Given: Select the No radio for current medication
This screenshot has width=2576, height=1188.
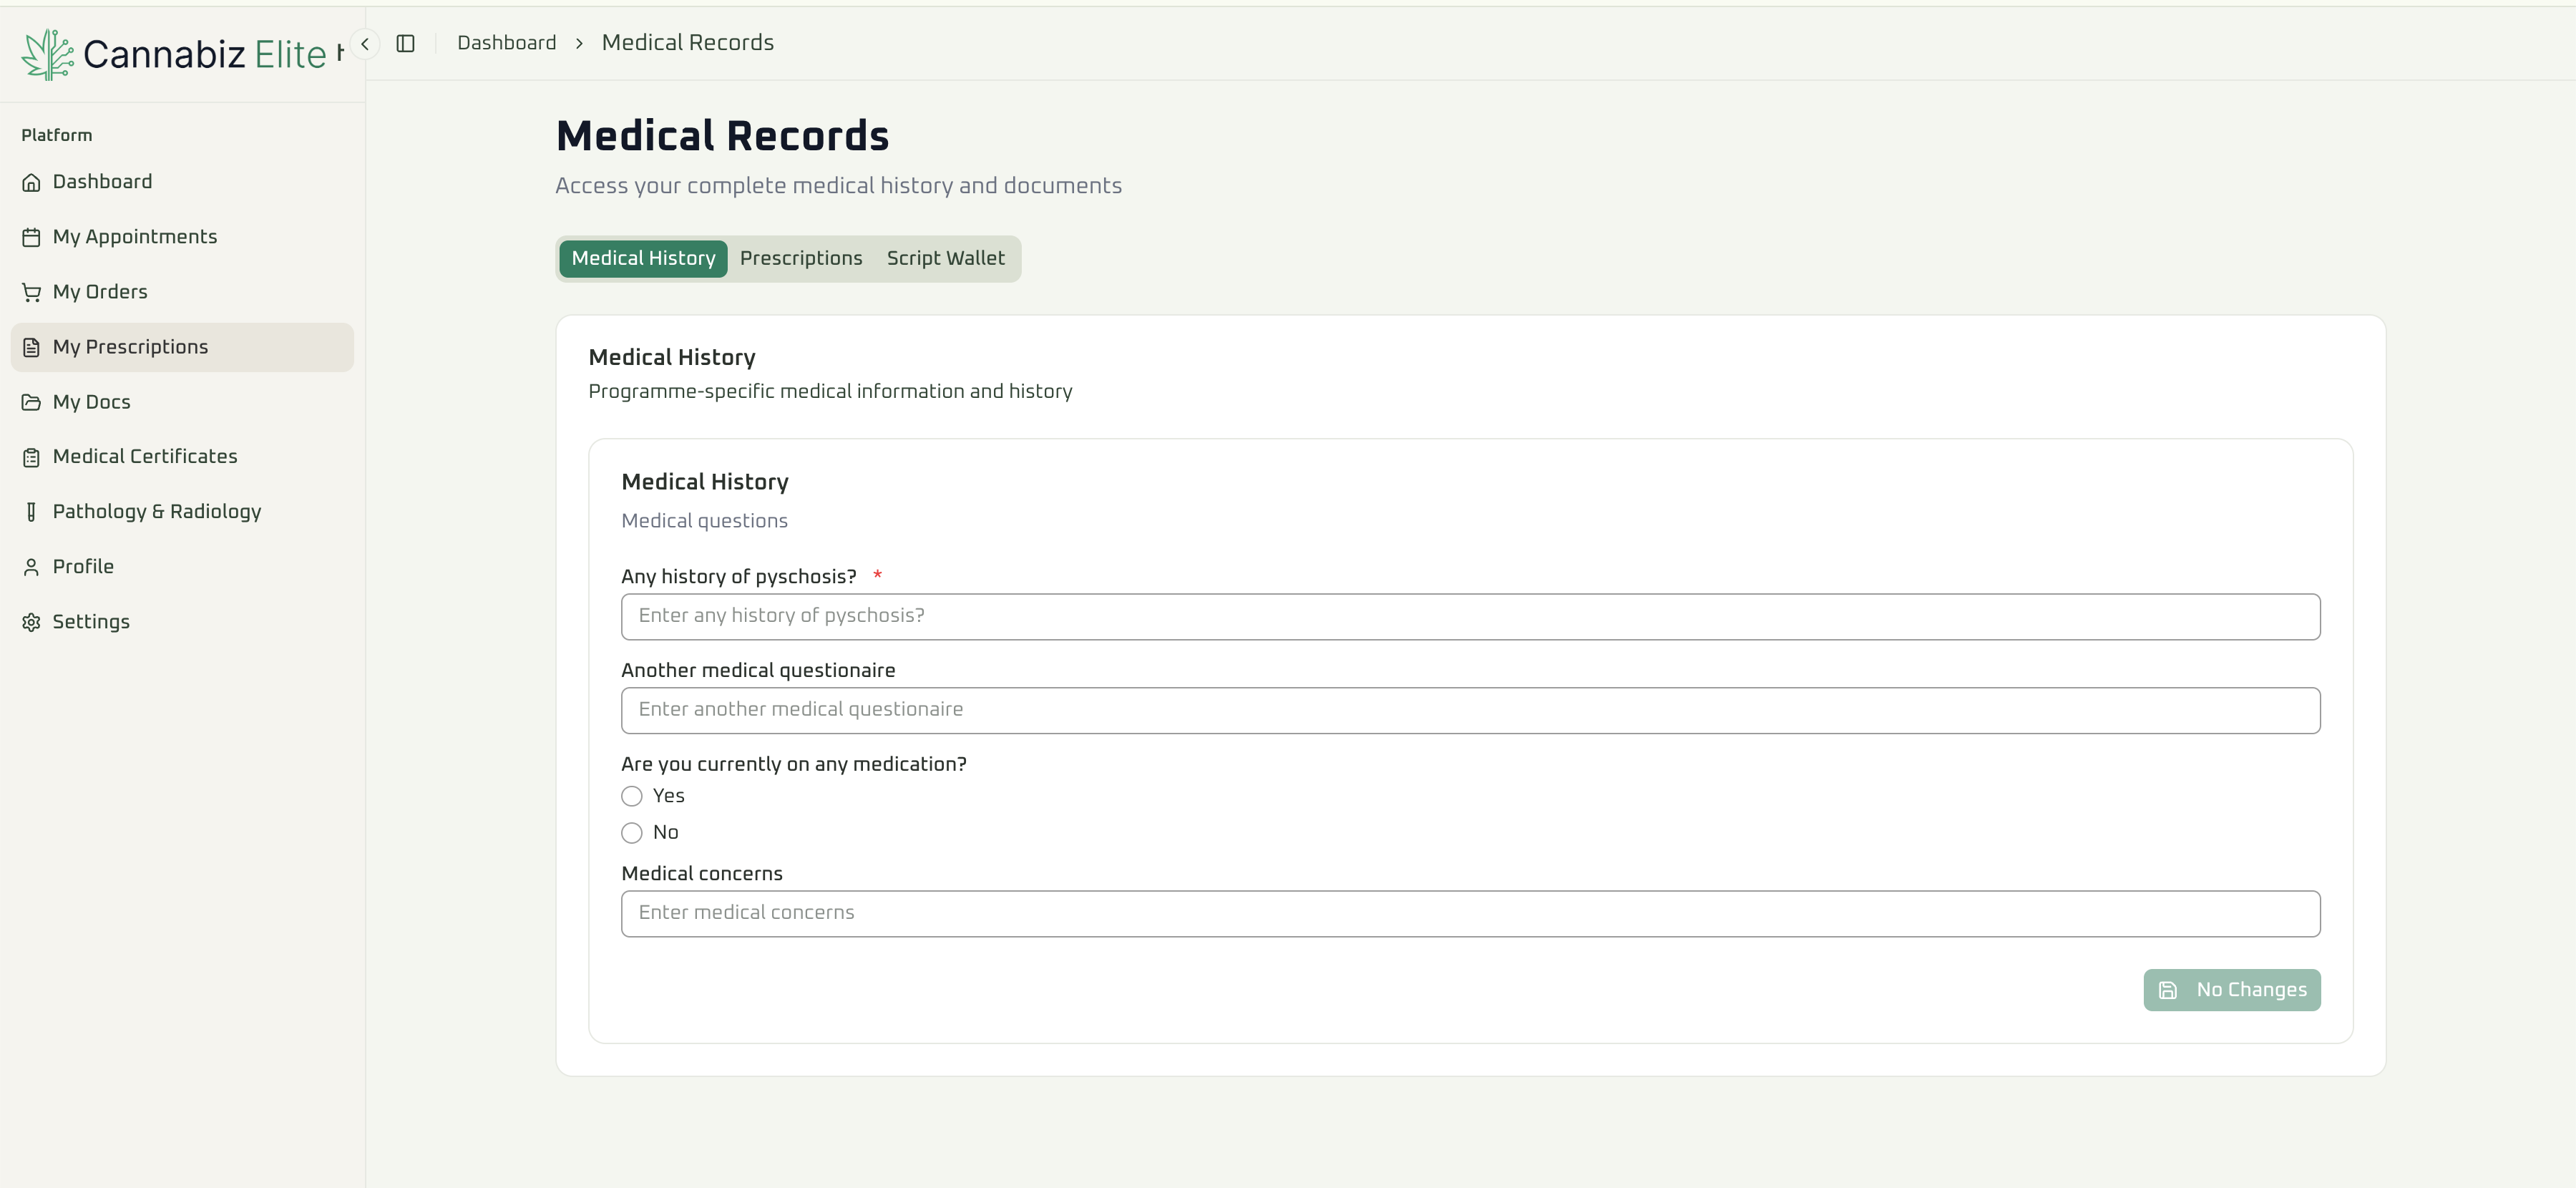Looking at the screenshot, I should point(631,832).
